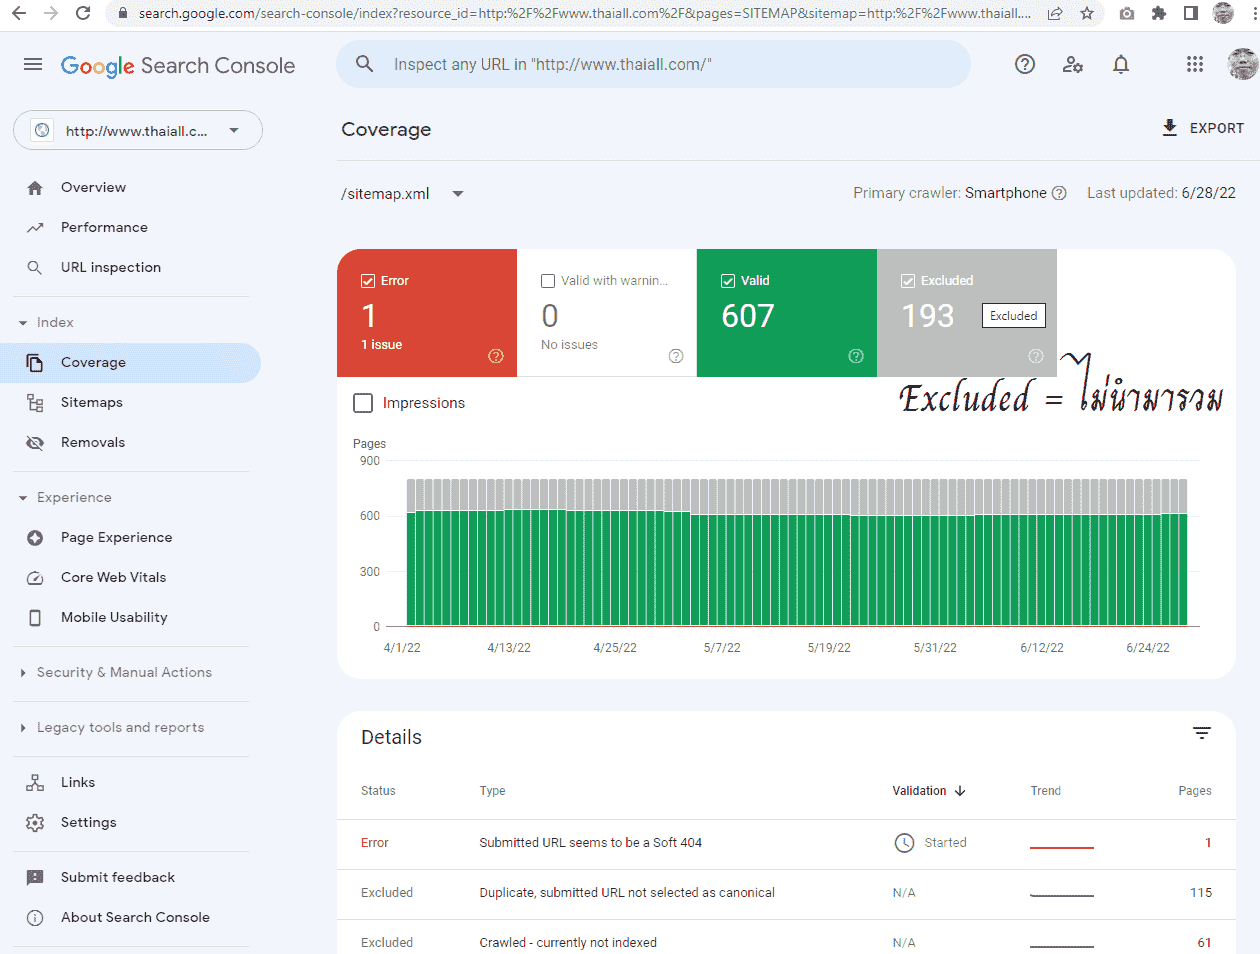Open the Details filter icon

coord(1202,734)
